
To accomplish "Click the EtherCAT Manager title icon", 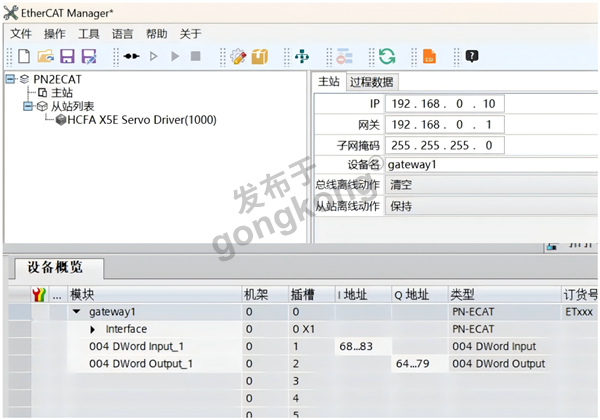I will click(11, 13).
